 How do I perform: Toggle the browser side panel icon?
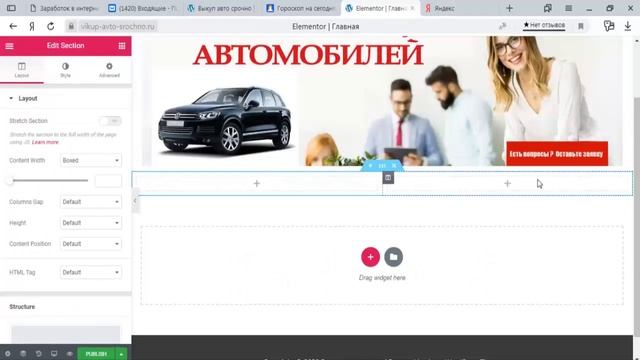tap(11, 8)
